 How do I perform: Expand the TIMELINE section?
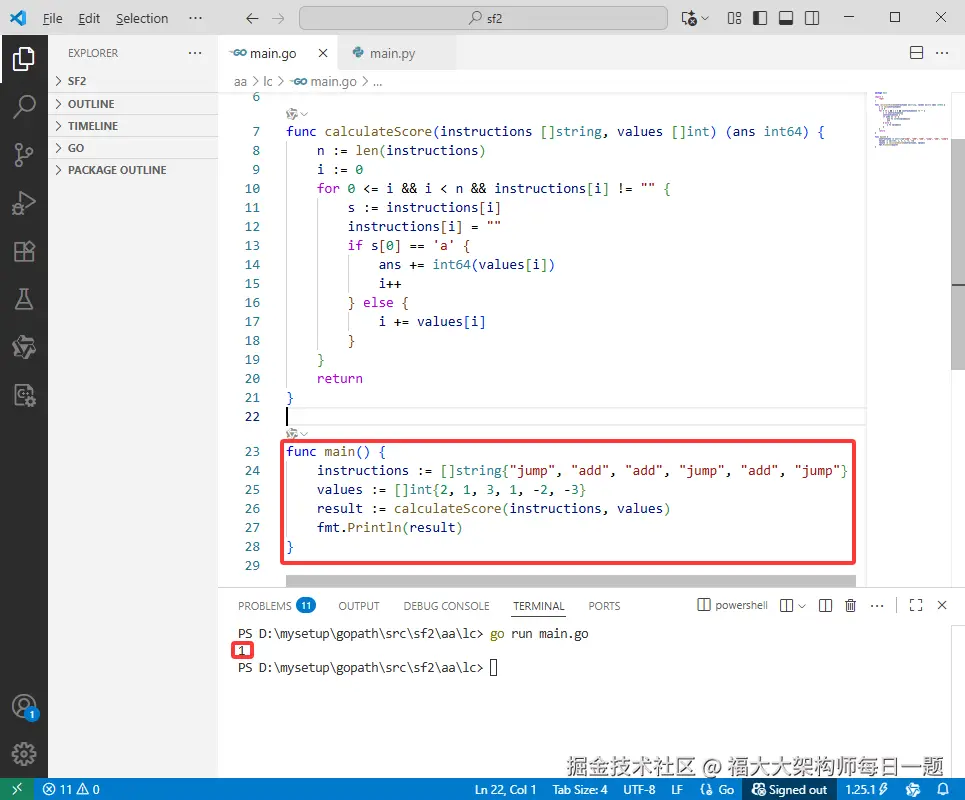tap(133, 126)
